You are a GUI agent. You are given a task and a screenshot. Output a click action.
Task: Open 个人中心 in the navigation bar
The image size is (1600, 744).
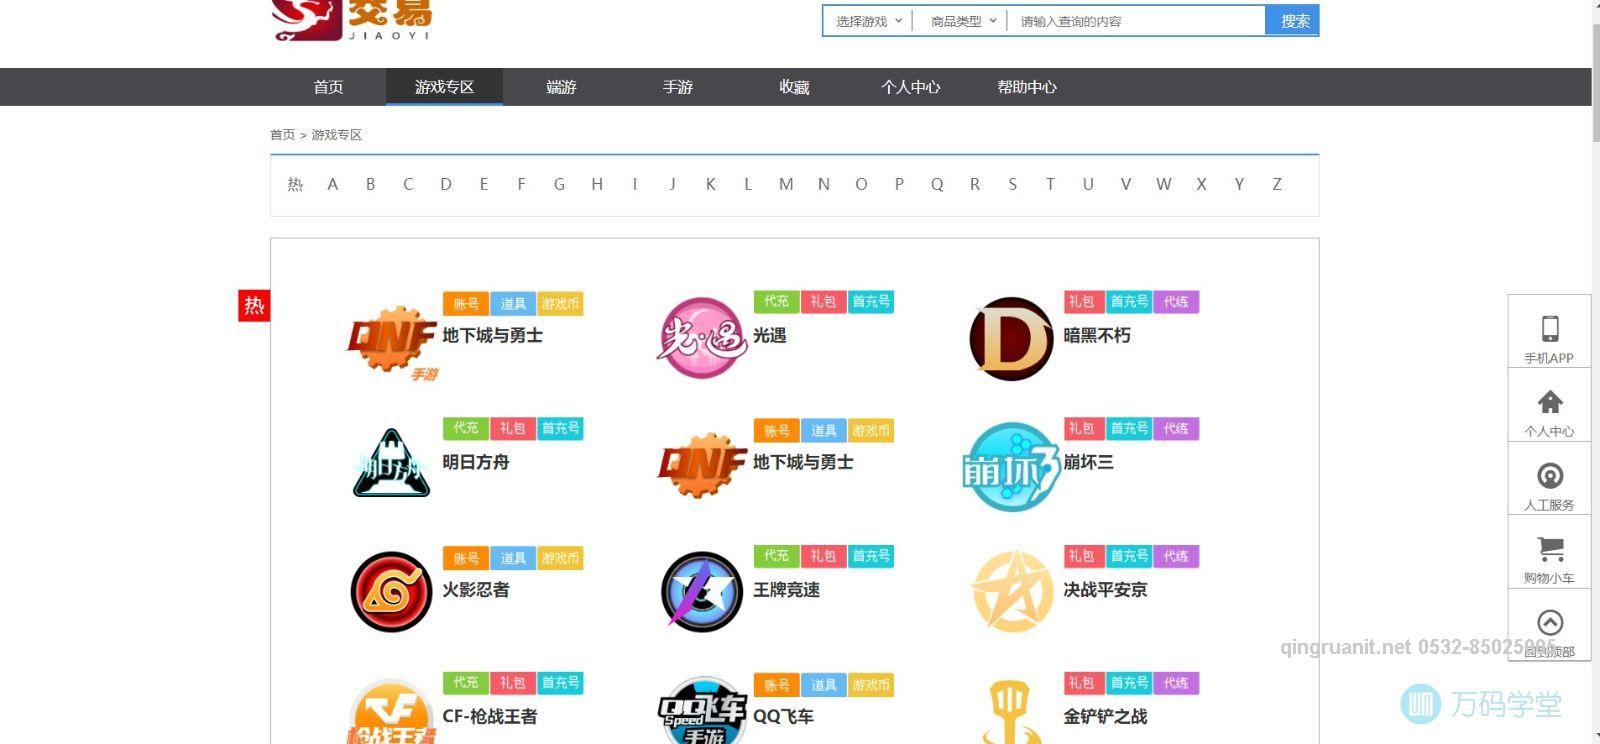(x=910, y=87)
